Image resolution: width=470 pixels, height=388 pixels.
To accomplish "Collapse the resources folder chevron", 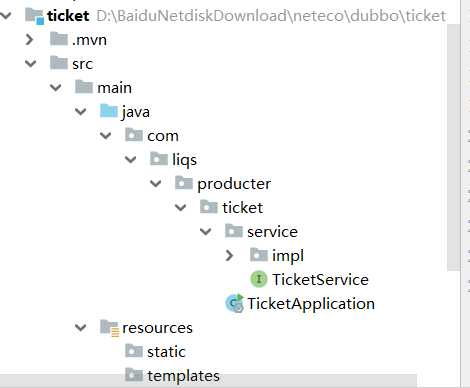I will click(x=81, y=327).
